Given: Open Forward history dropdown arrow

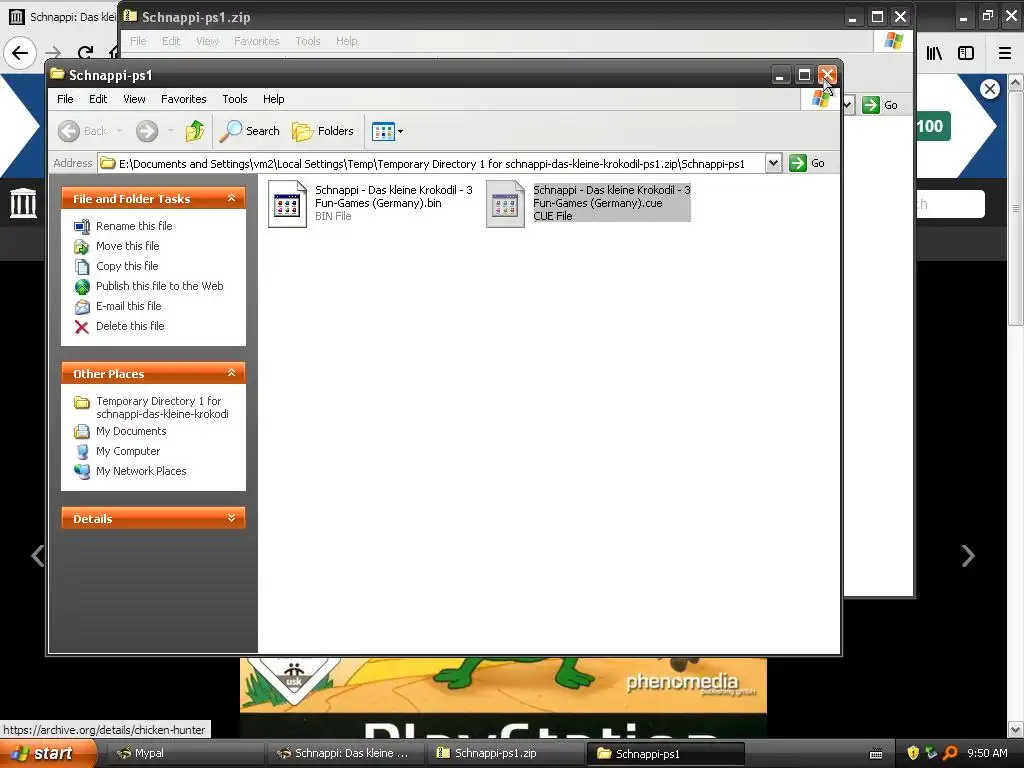Looking at the screenshot, I should pyautogui.click(x=170, y=131).
